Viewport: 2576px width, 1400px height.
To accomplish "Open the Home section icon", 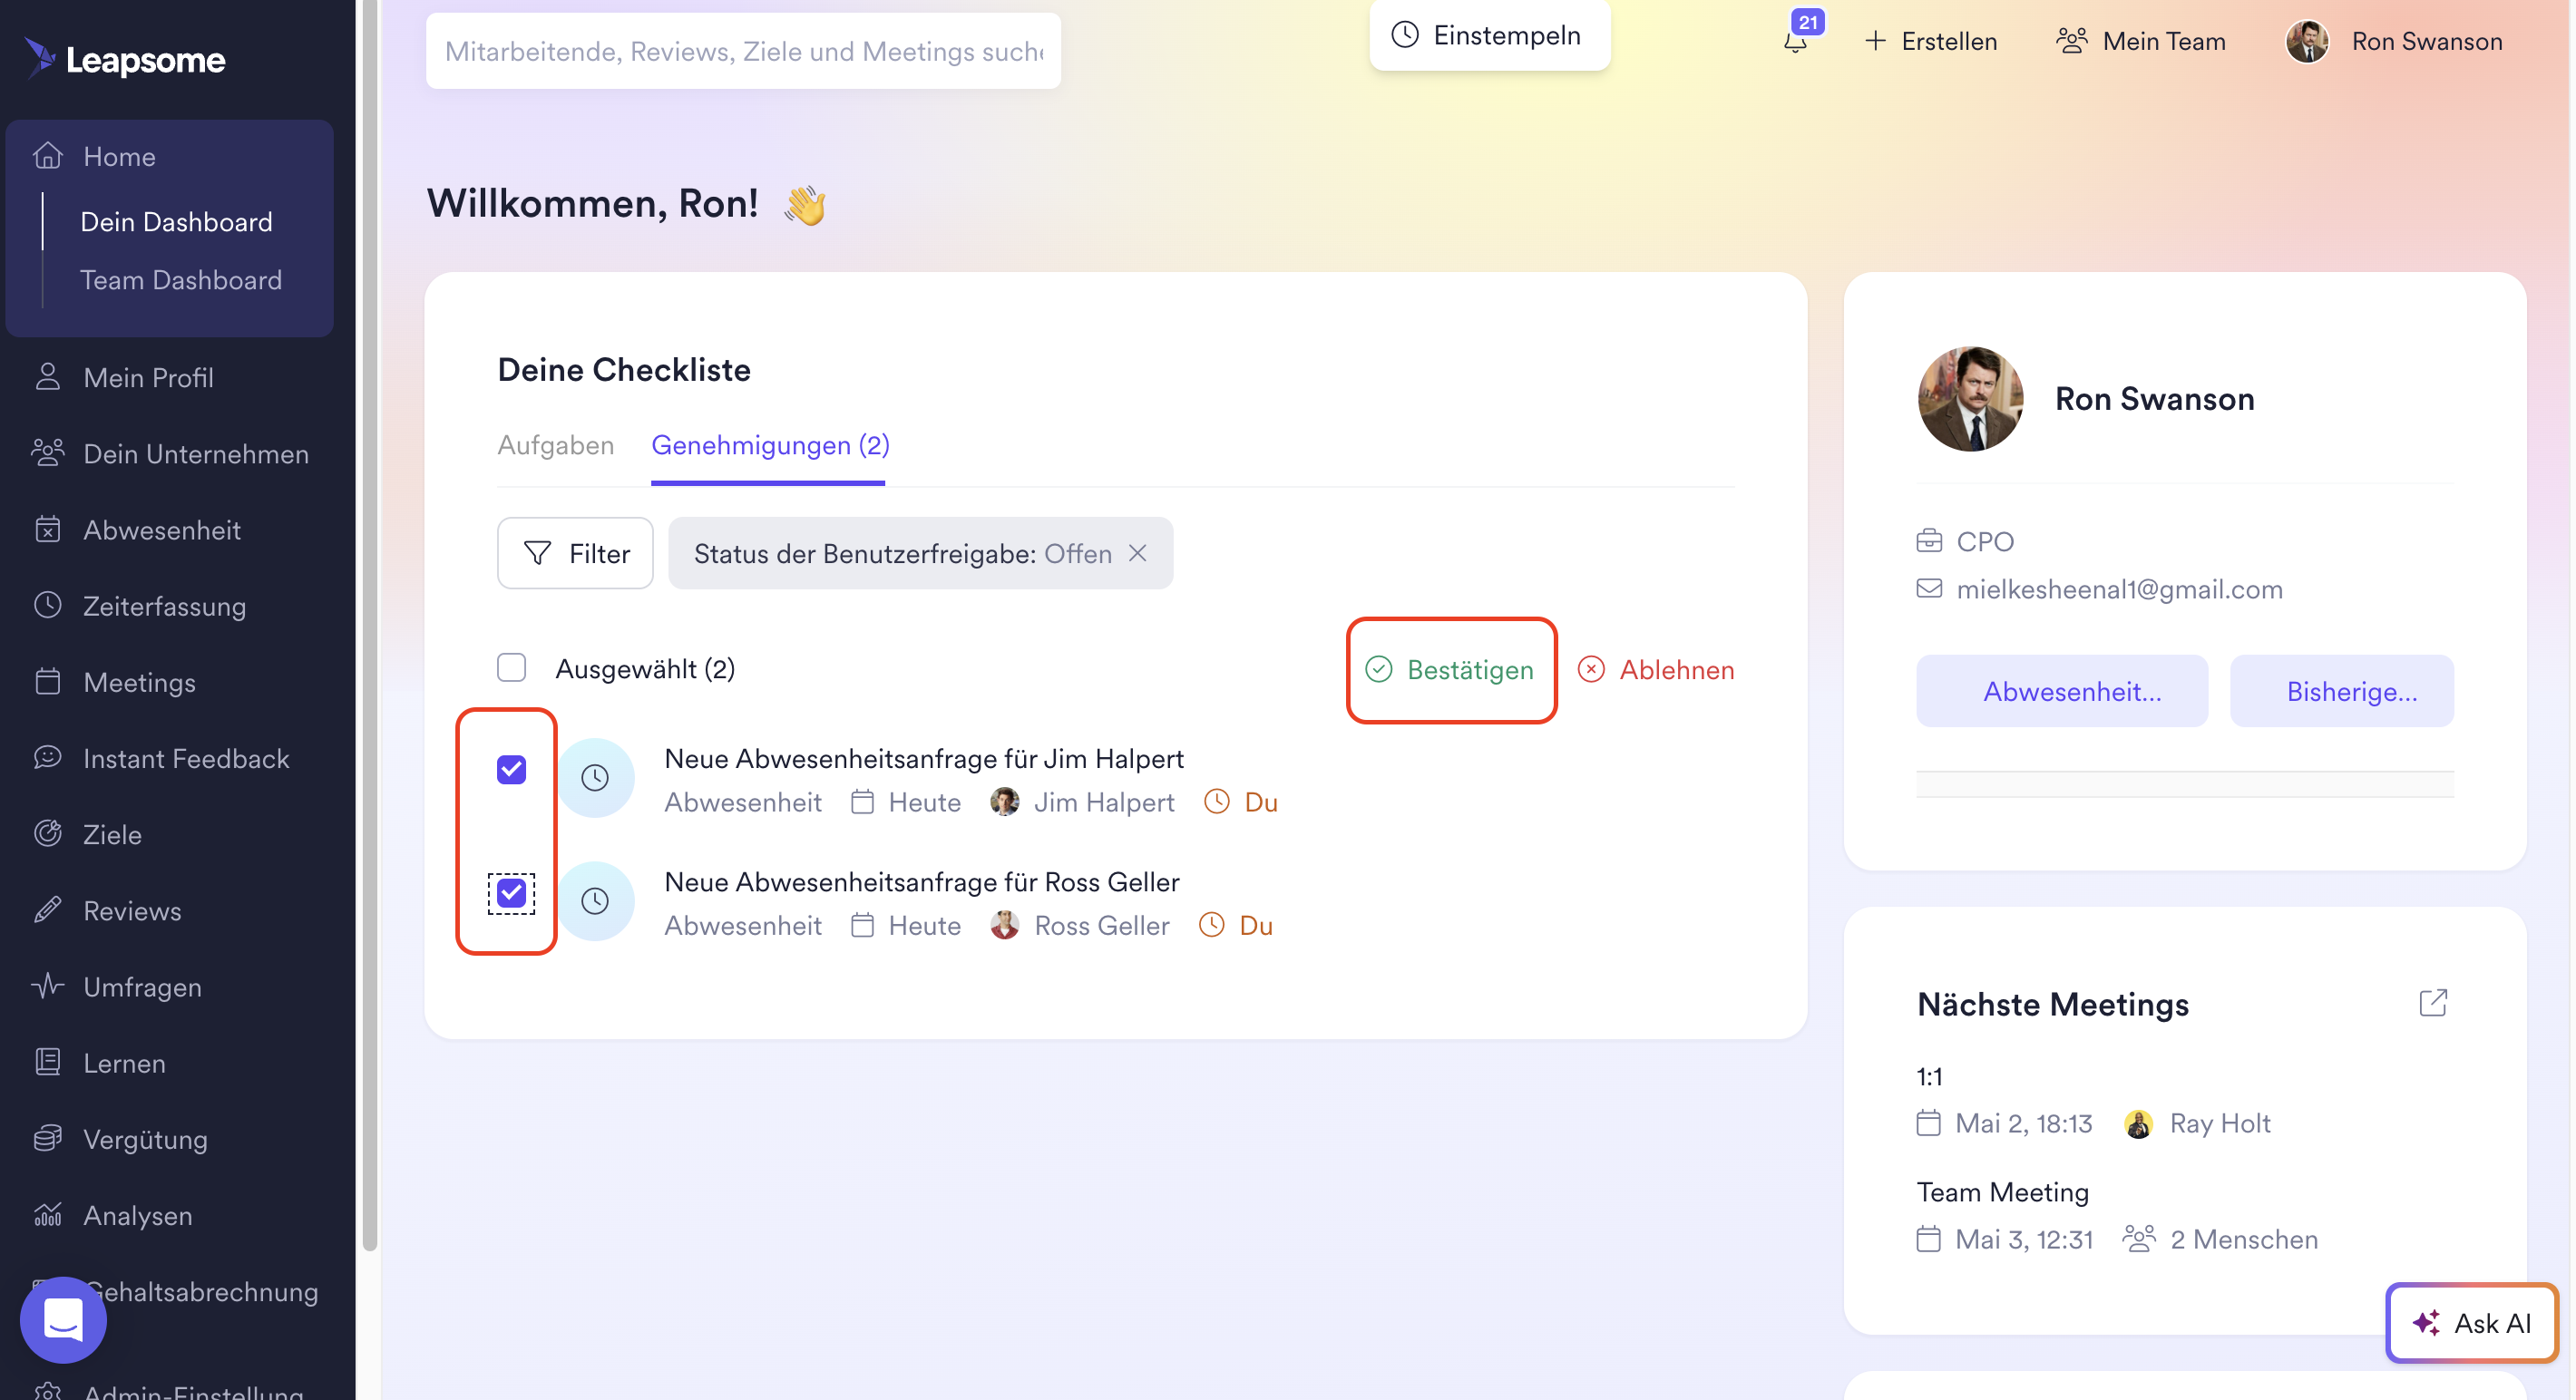I will pyautogui.click(x=48, y=156).
